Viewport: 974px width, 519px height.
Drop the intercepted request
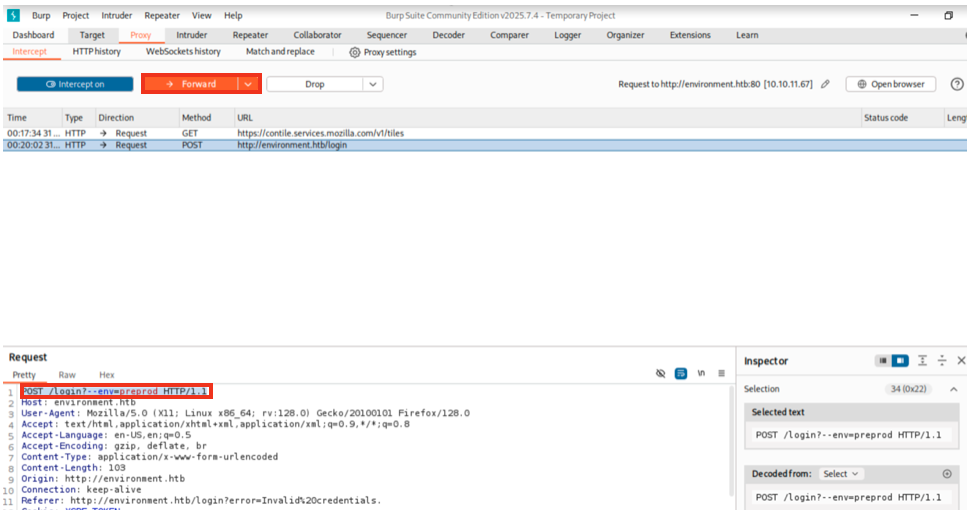pyautogui.click(x=314, y=84)
